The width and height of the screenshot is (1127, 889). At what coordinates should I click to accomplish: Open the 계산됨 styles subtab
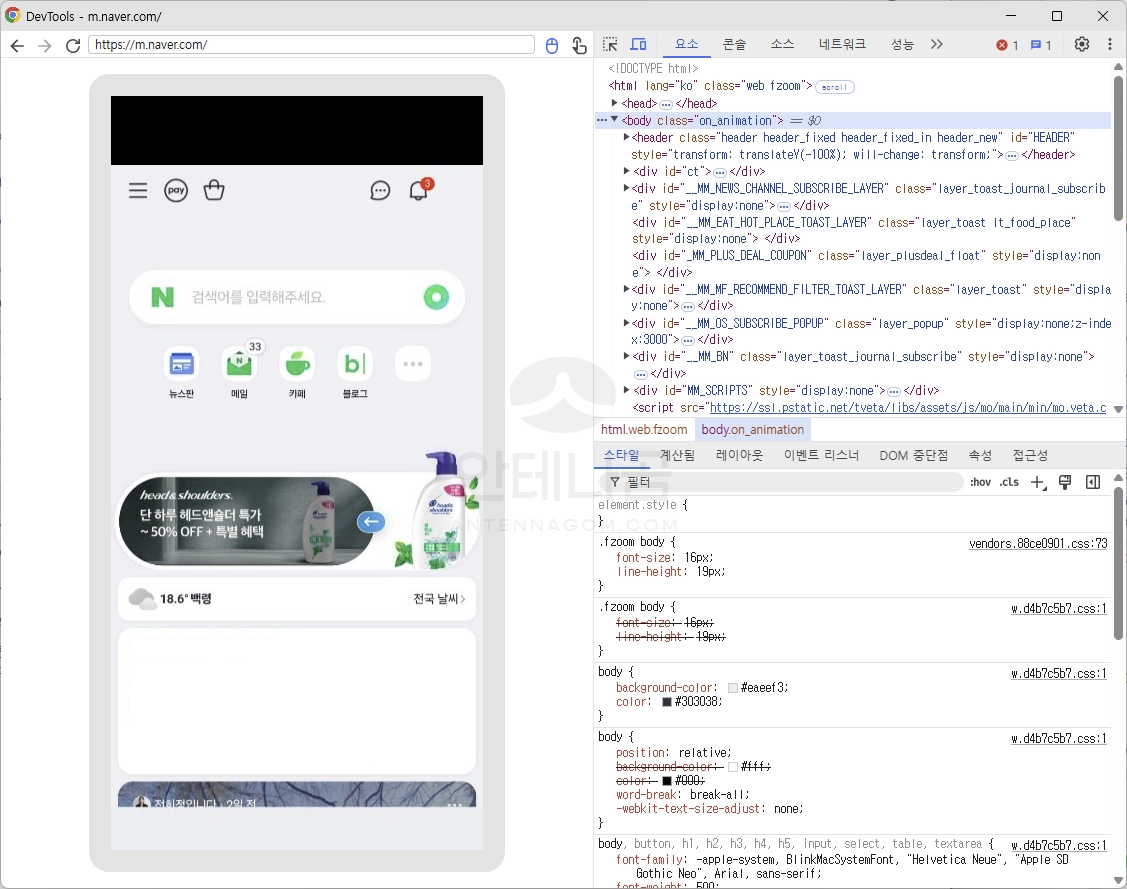click(677, 455)
